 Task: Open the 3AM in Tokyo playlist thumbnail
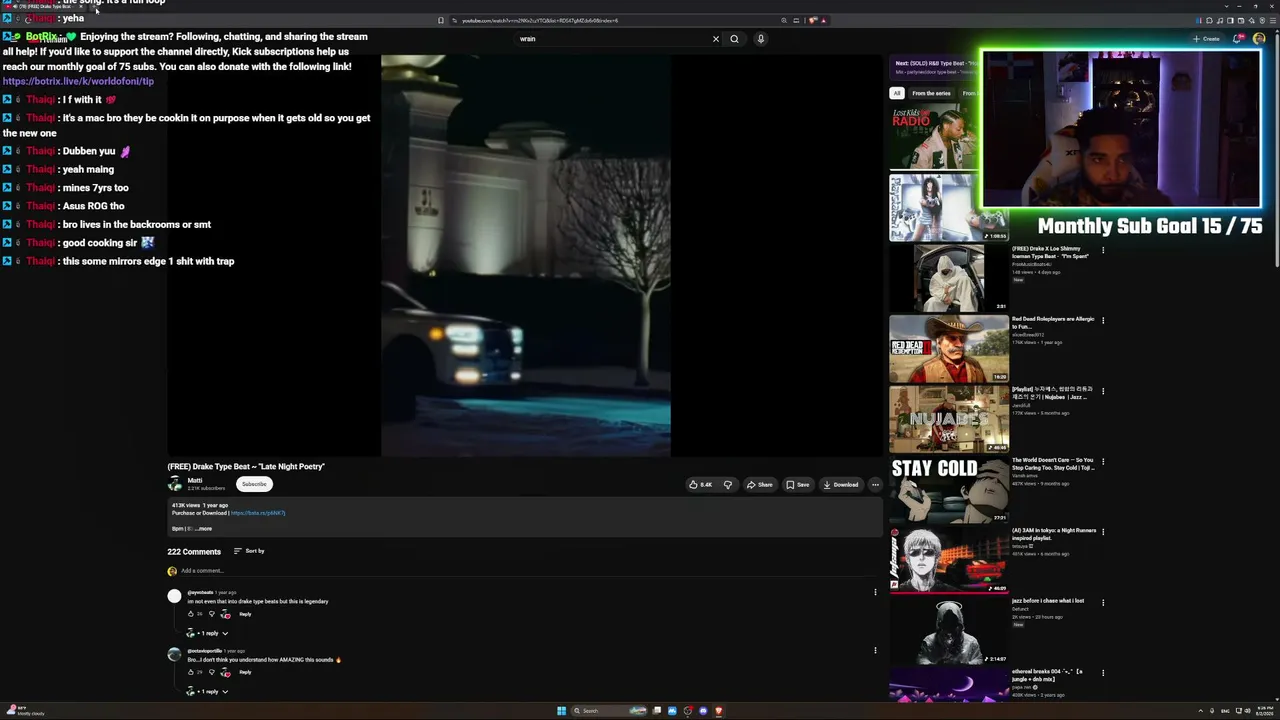tap(949, 561)
